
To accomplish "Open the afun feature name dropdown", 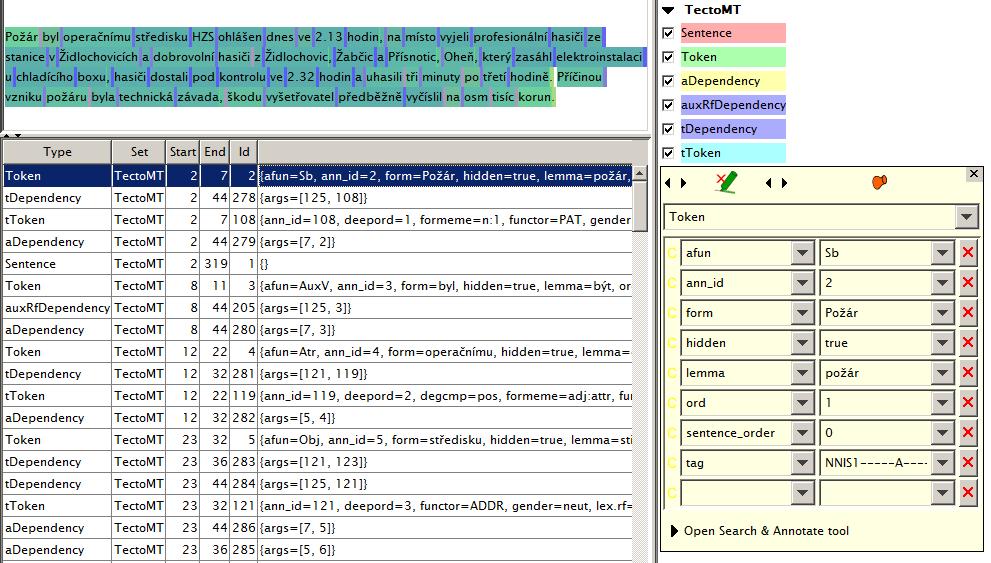I will pyautogui.click(x=802, y=253).
